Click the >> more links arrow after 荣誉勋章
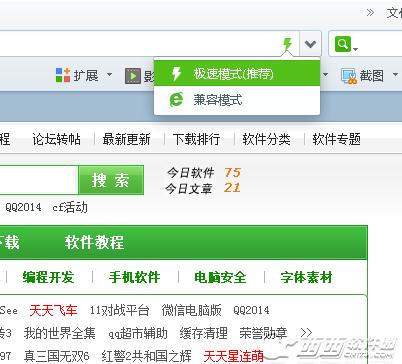The height and width of the screenshot is (364, 402). point(306,332)
